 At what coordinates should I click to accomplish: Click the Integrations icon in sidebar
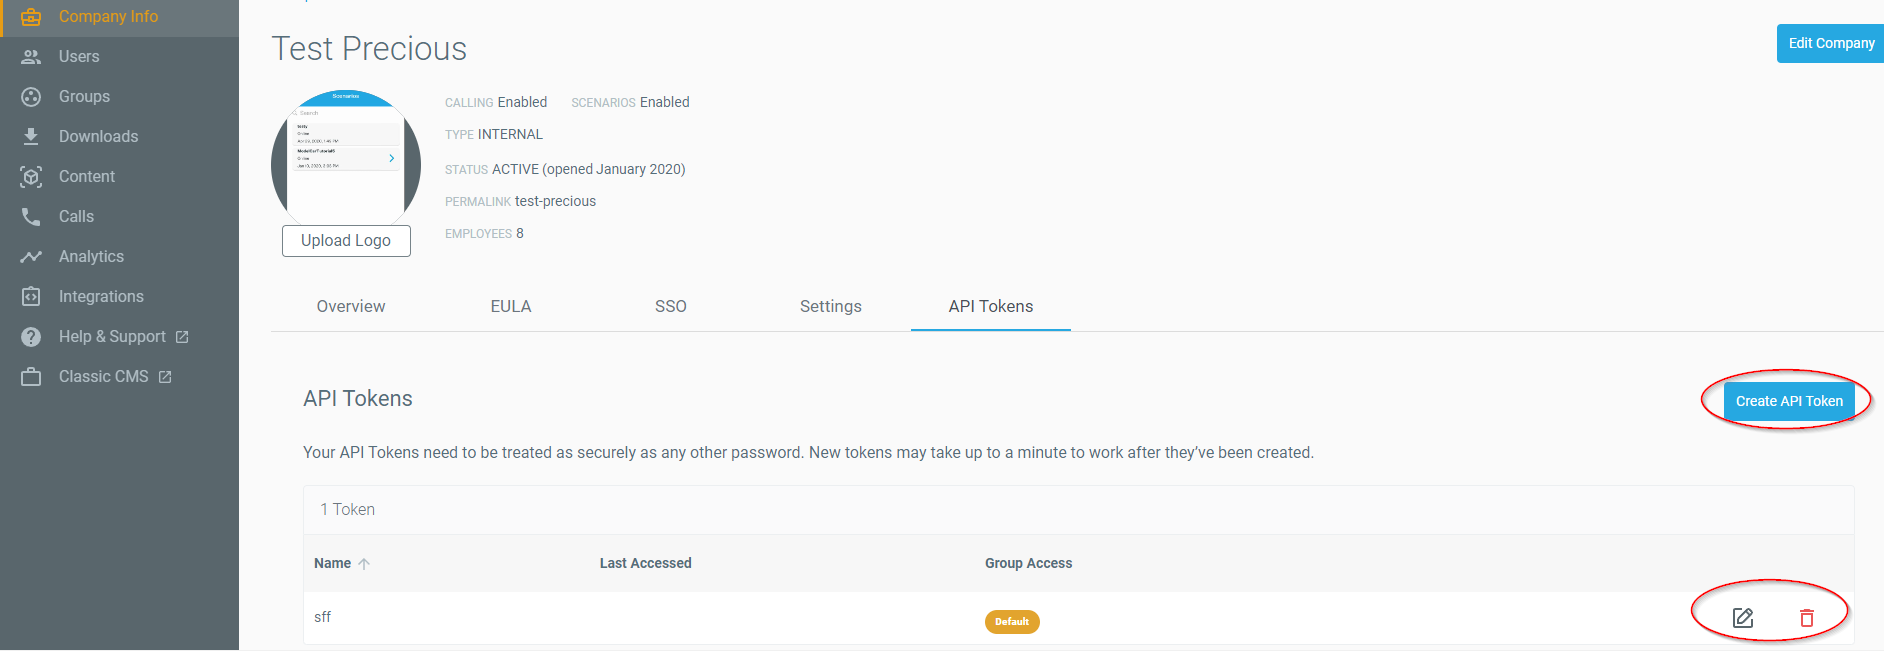tap(31, 297)
